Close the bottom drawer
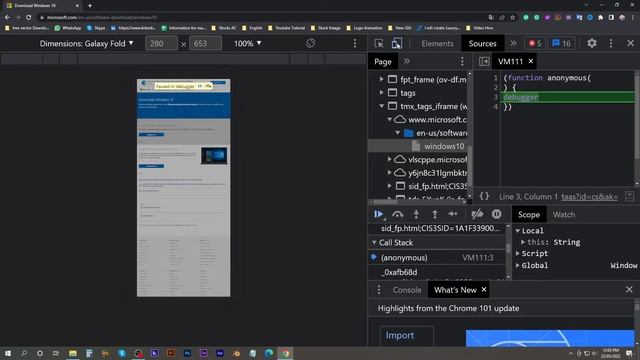Screen dimensions: 640x360 click(x=629, y=289)
